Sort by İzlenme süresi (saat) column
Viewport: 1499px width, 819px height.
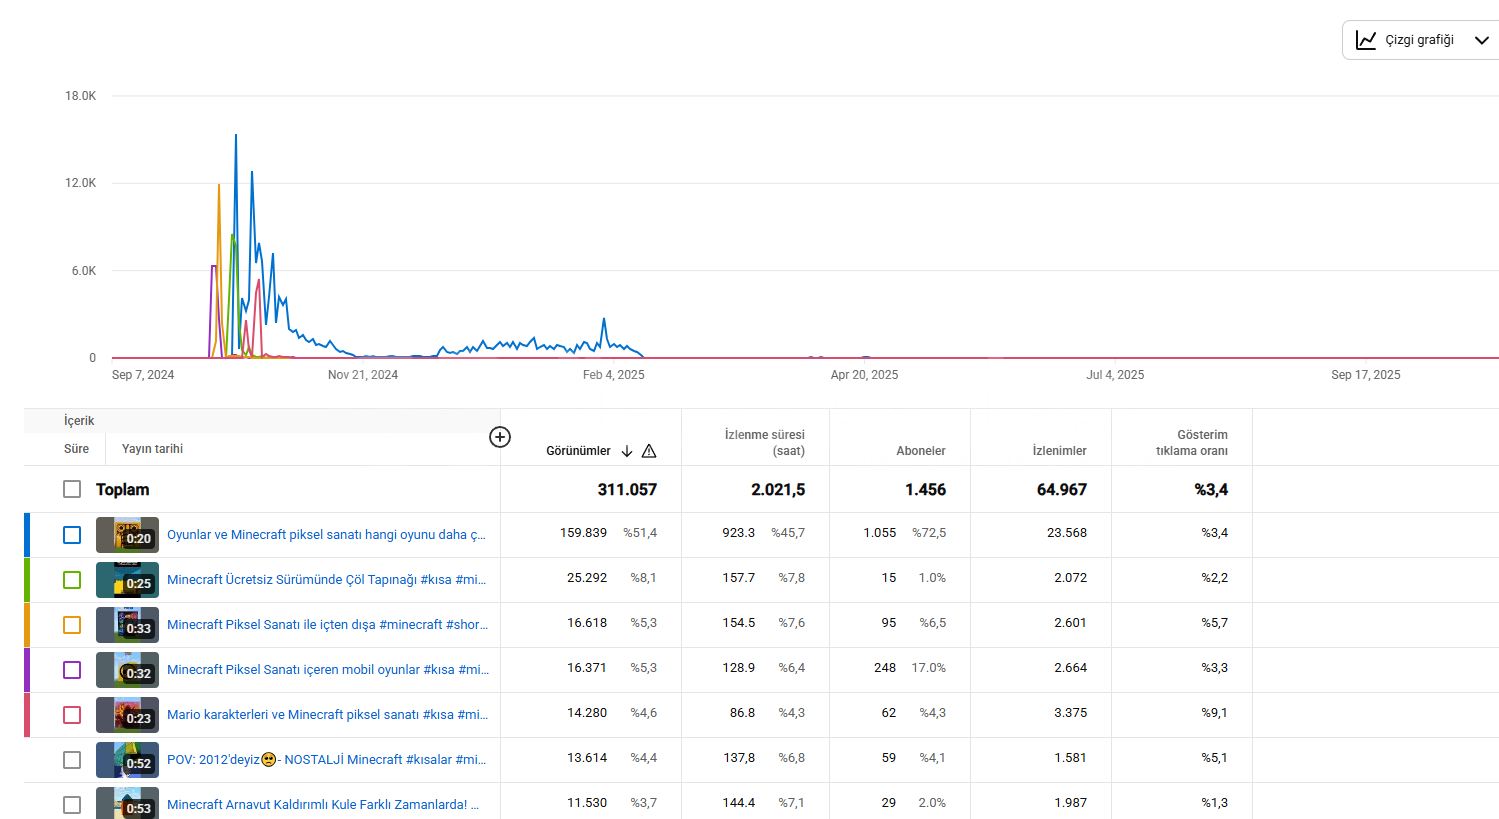pos(764,442)
